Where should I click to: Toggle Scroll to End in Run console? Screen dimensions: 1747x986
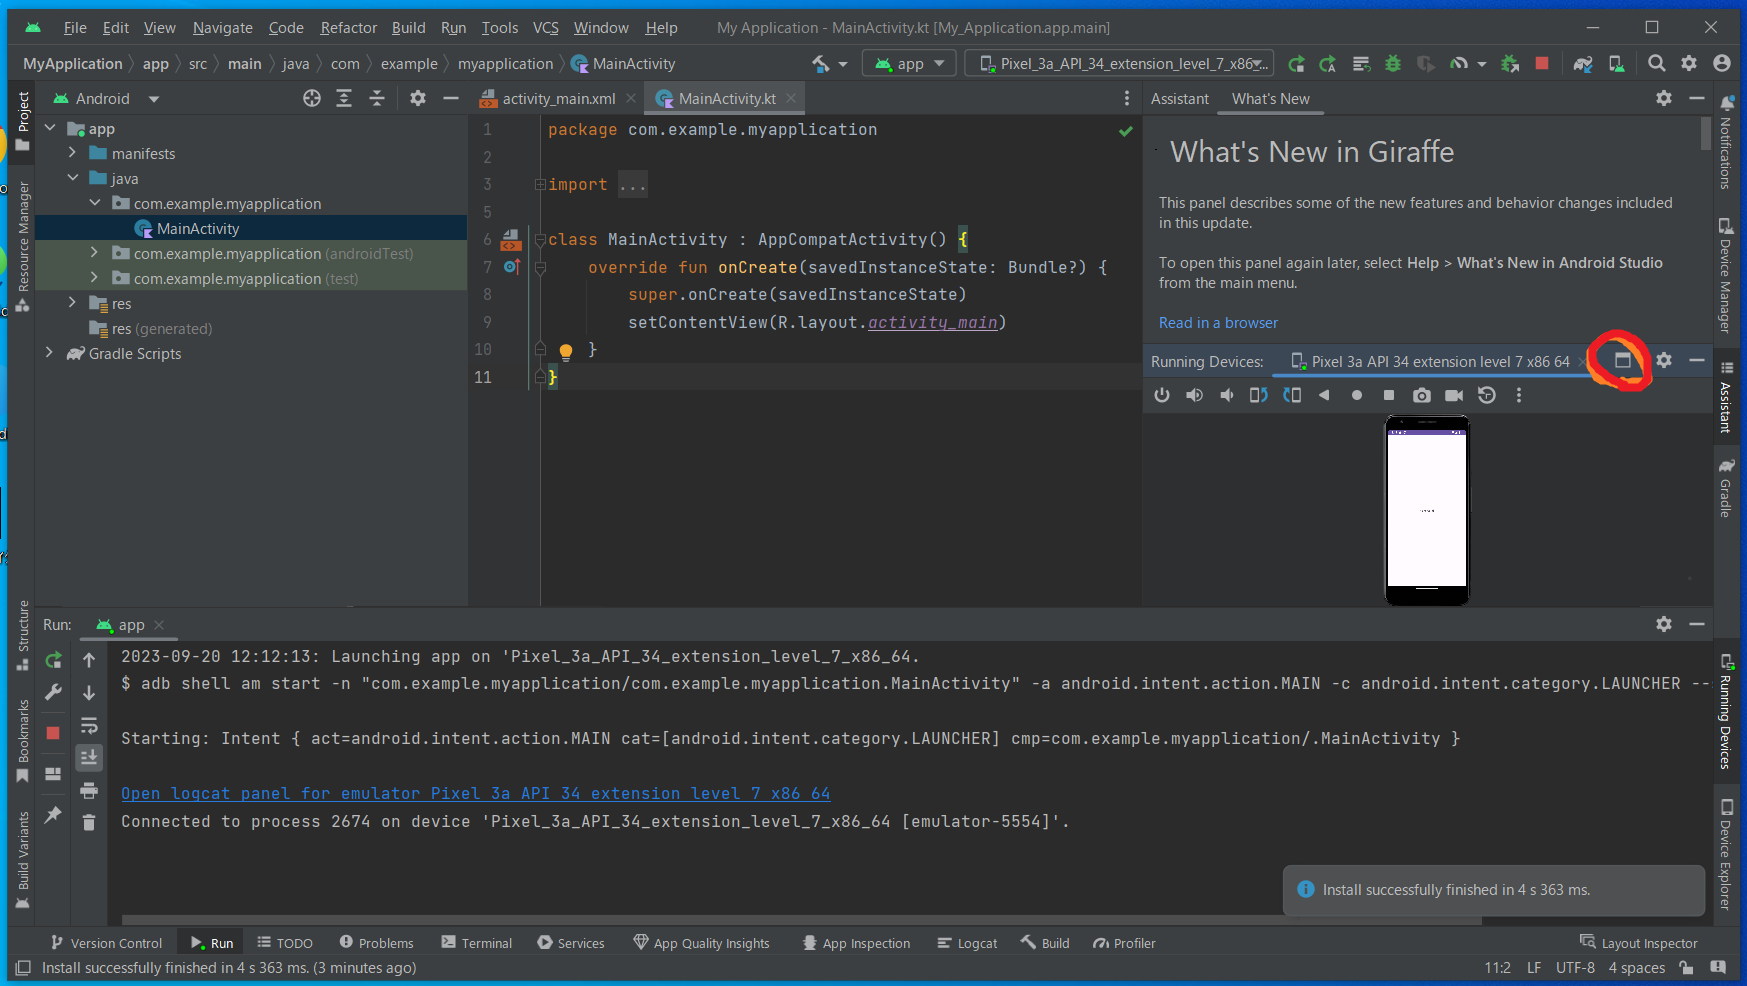click(x=89, y=757)
